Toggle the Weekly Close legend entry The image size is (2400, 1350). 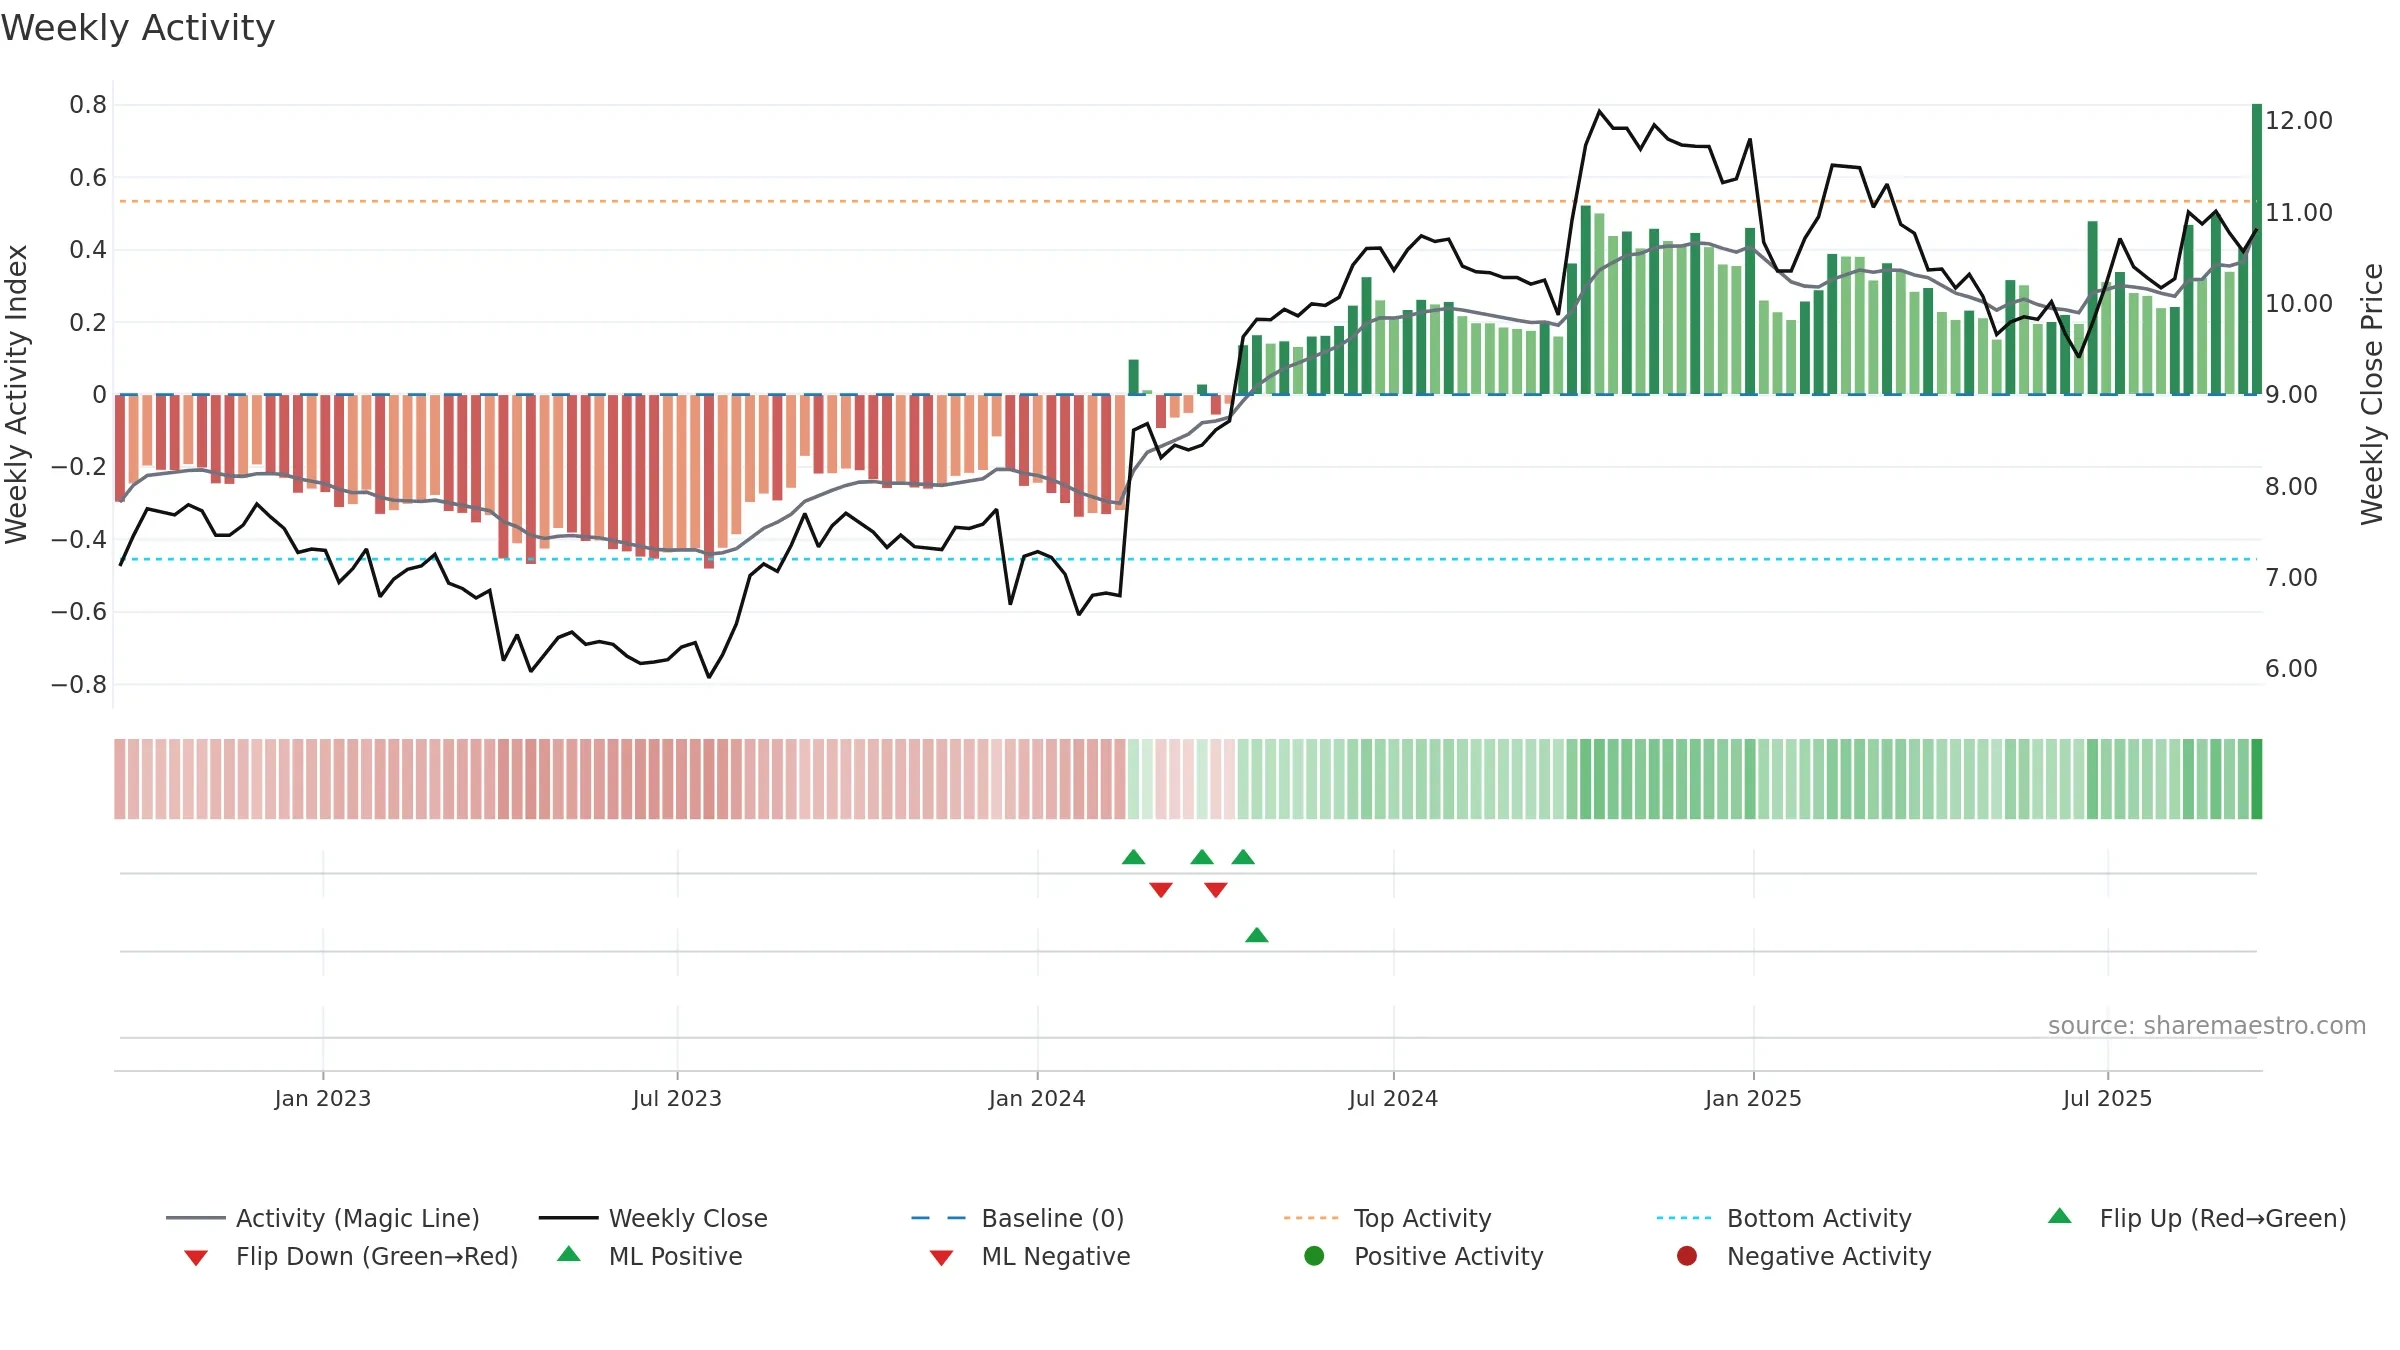pyautogui.click(x=653, y=1218)
